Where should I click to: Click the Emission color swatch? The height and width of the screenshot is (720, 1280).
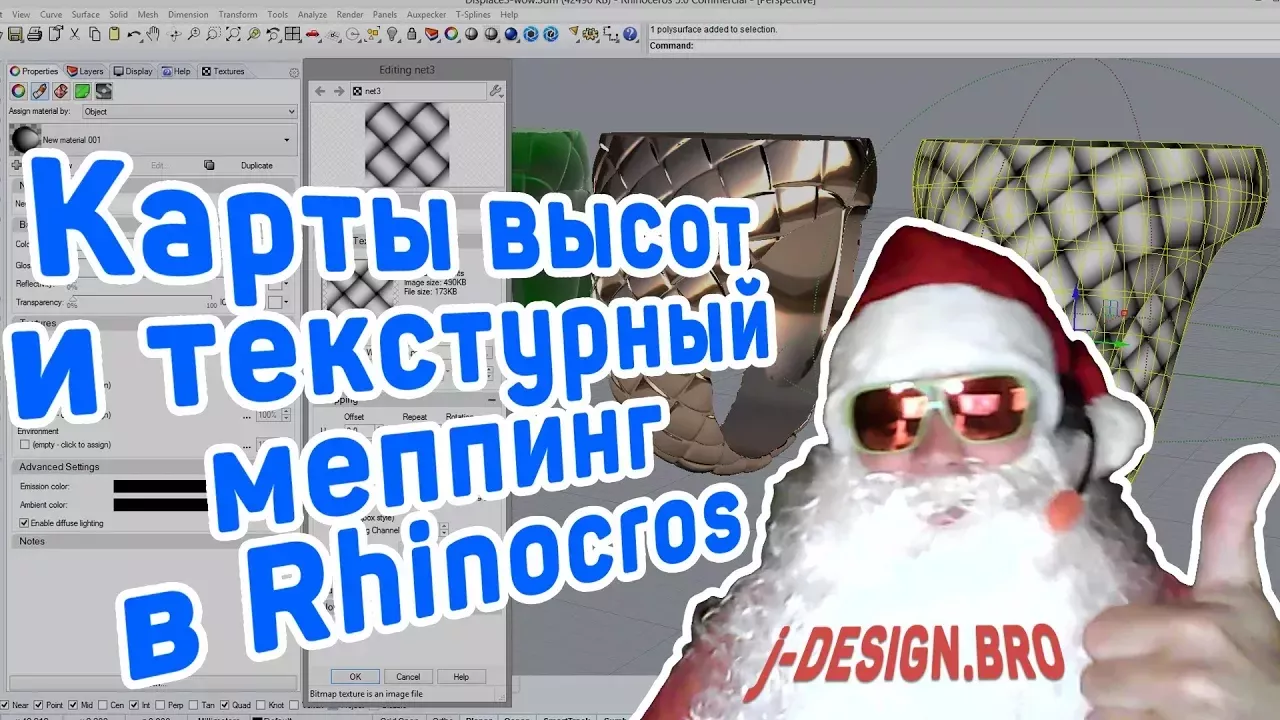160,486
